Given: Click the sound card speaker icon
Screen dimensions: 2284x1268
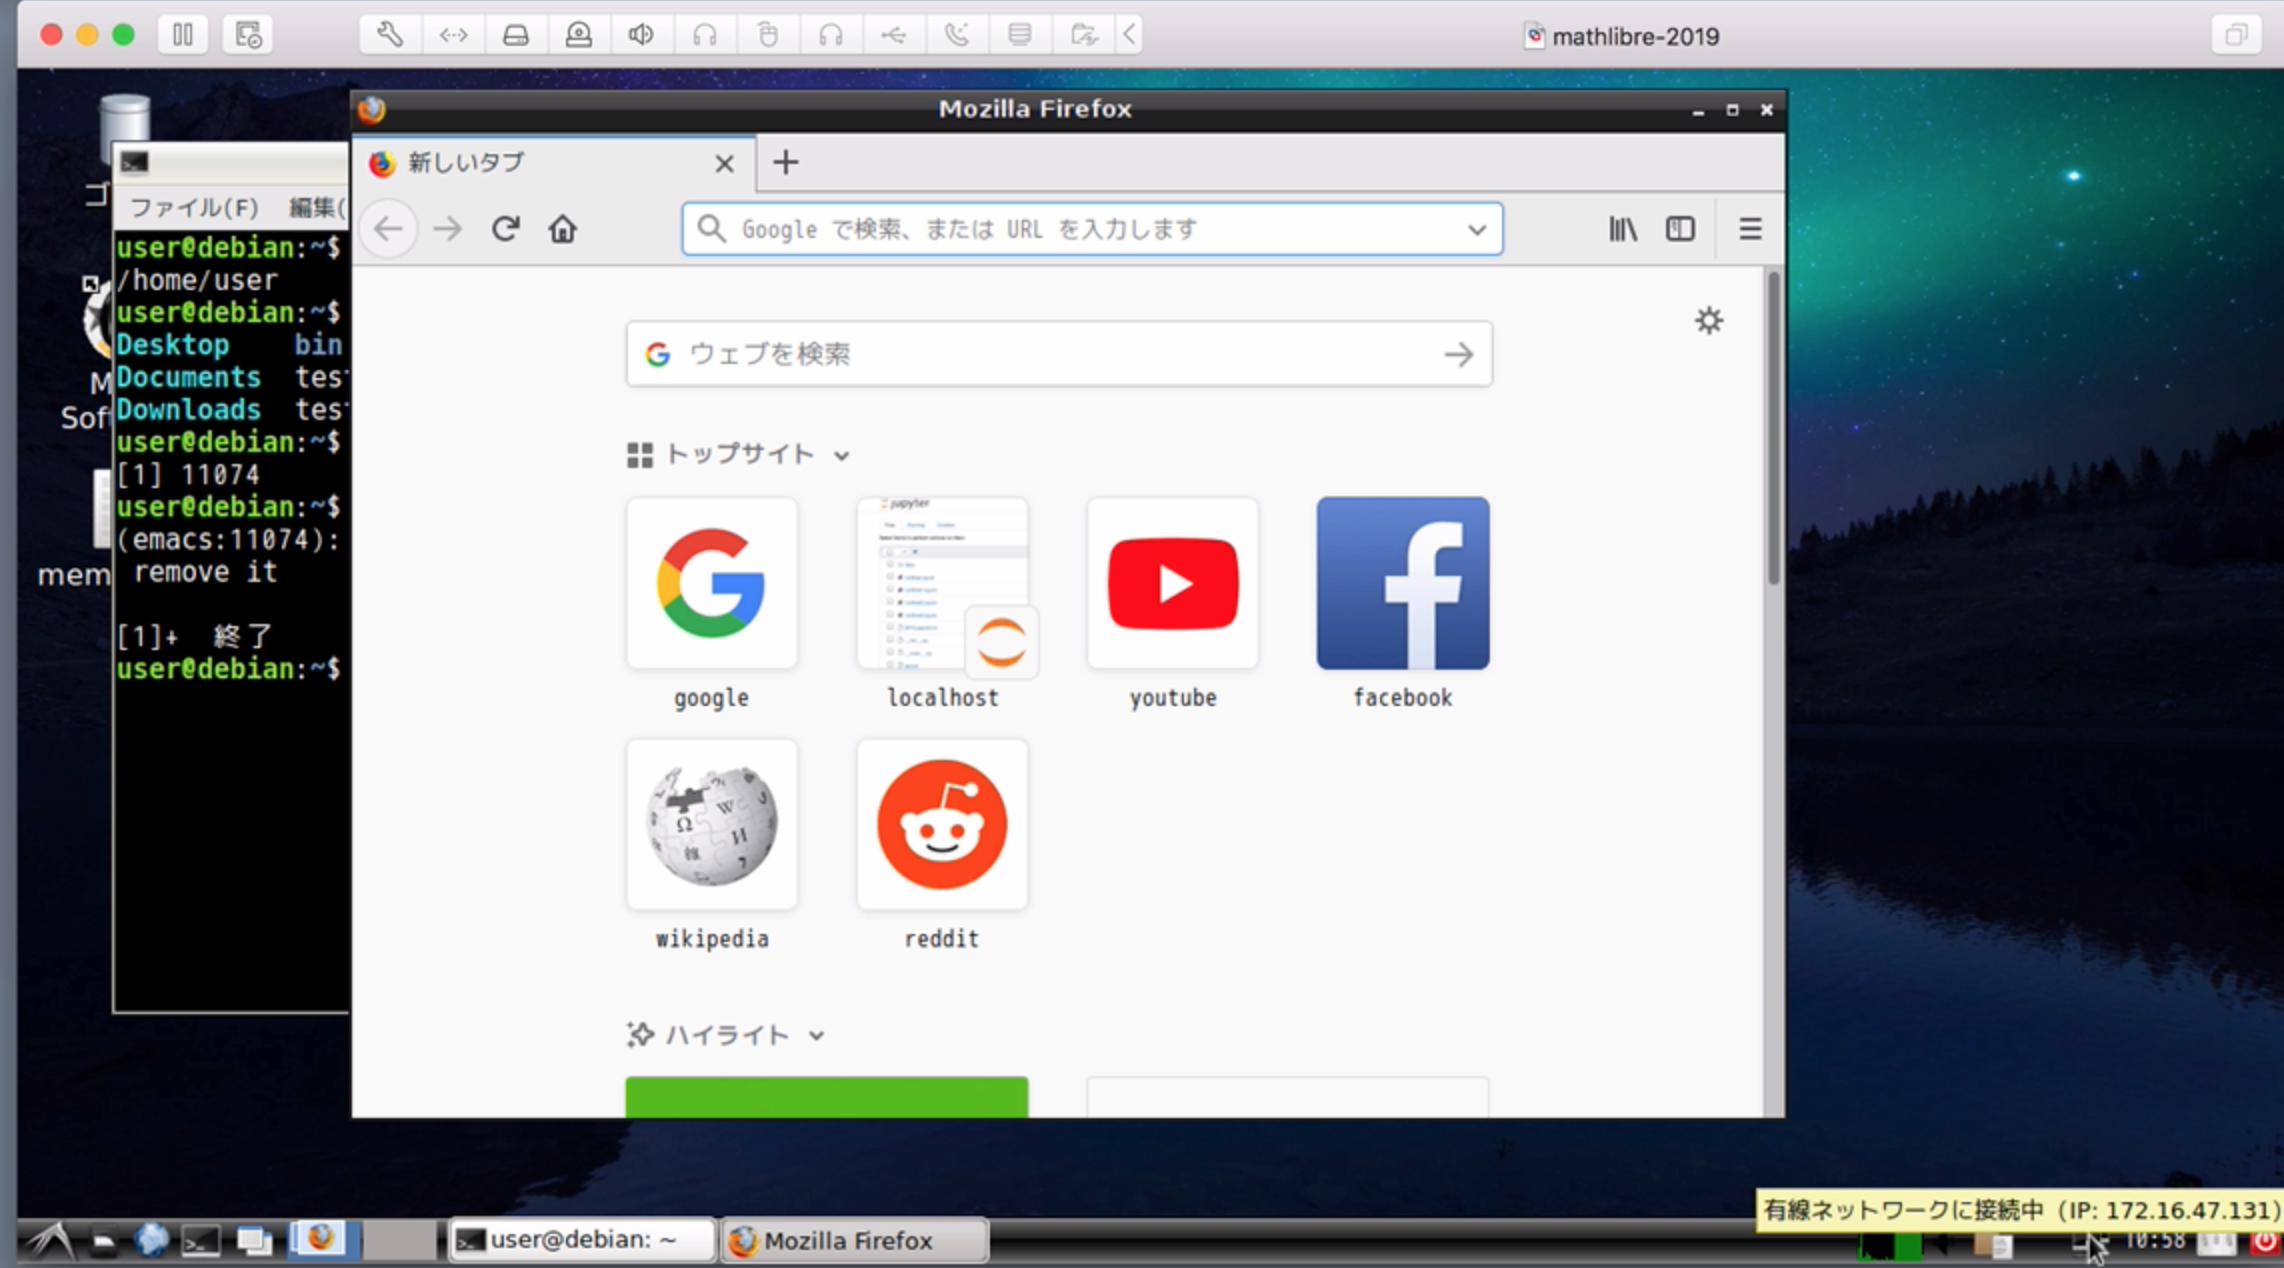Looking at the screenshot, I should tap(641, 35).
